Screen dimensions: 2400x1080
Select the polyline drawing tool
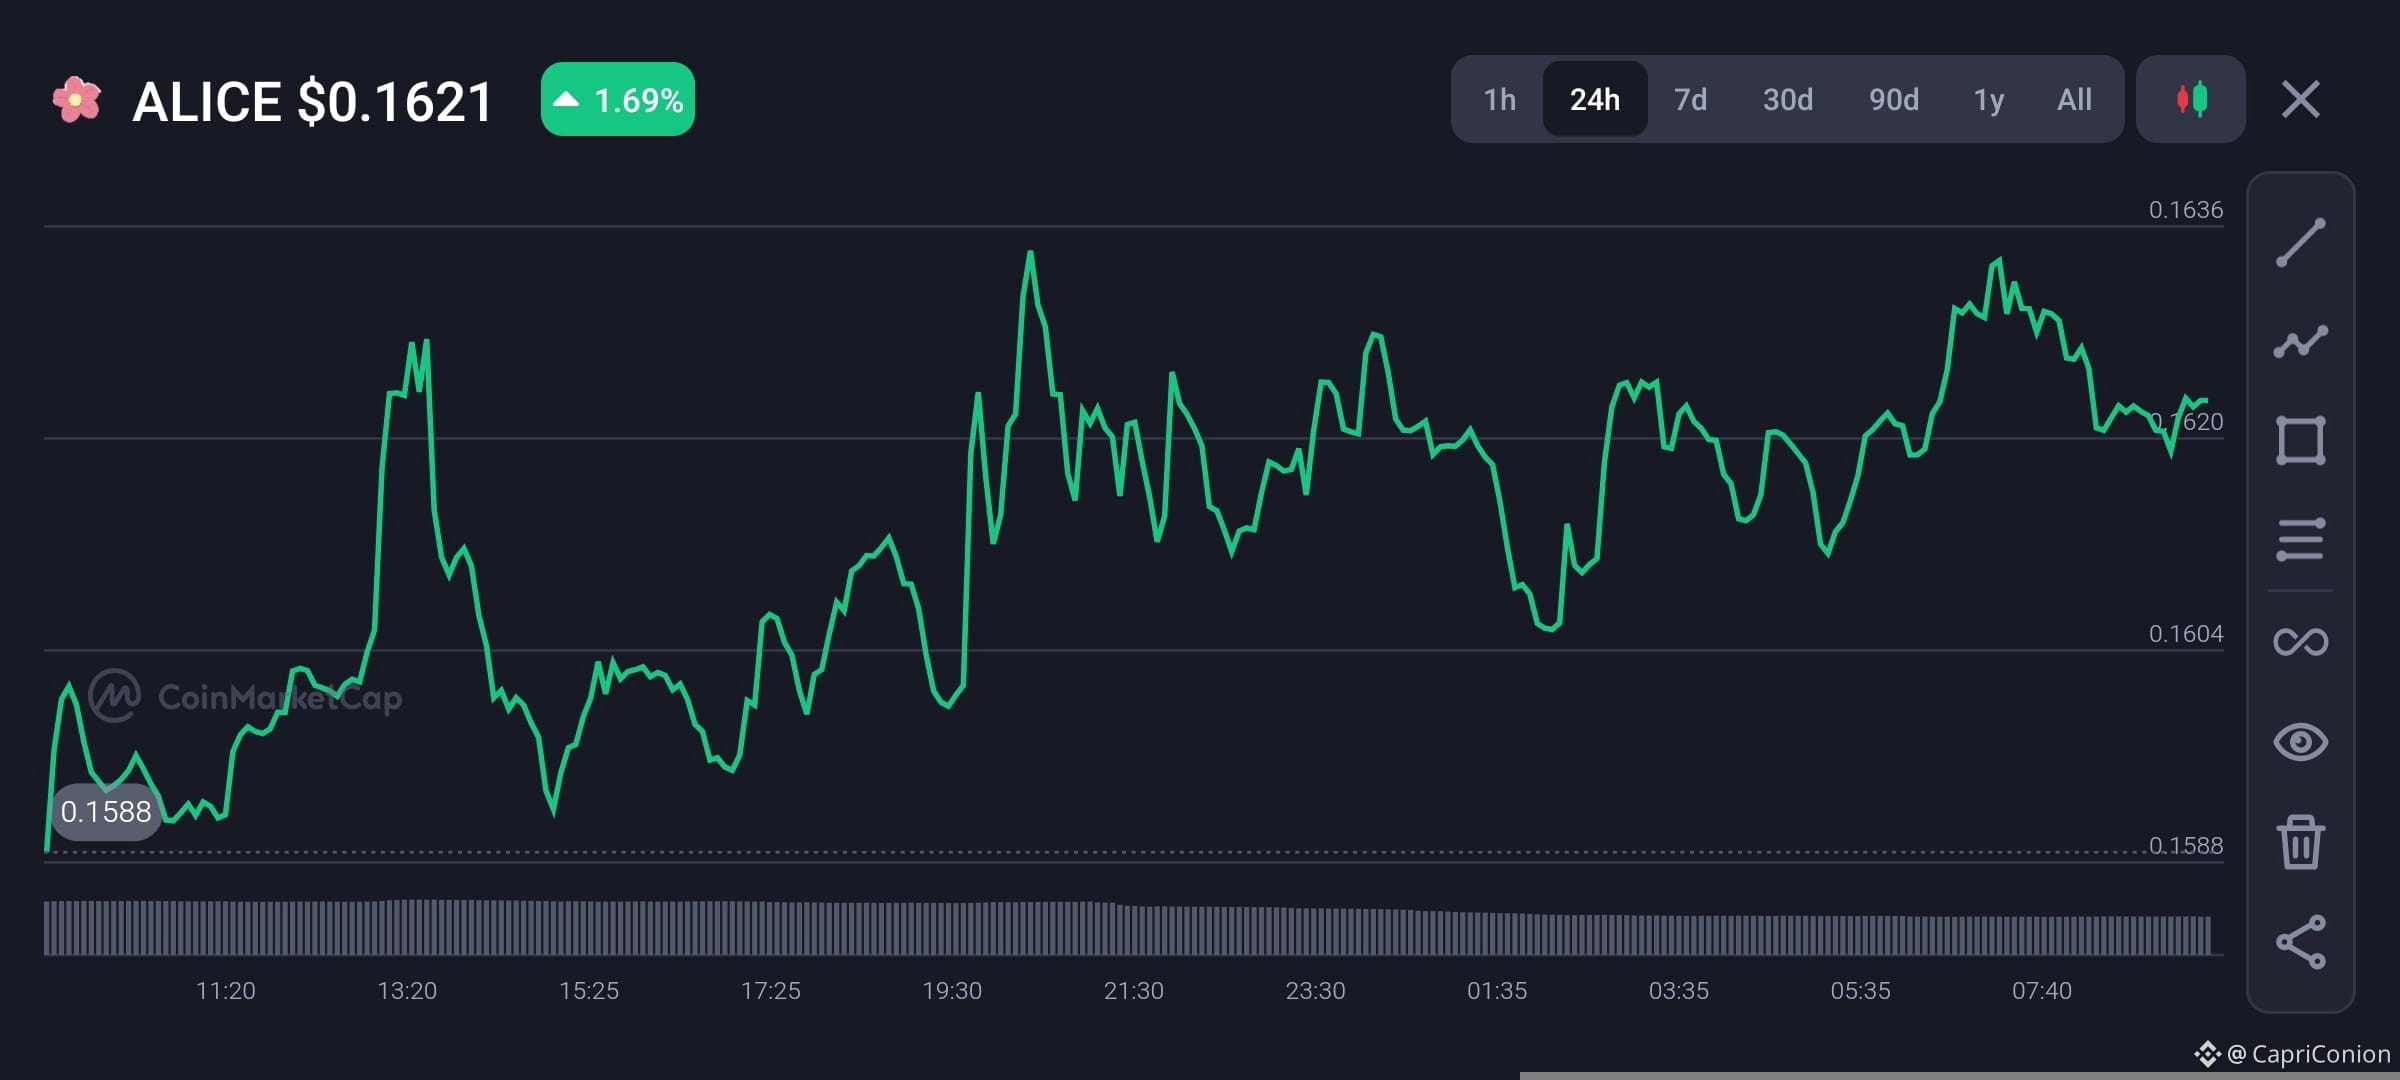tap(2301, 340)
